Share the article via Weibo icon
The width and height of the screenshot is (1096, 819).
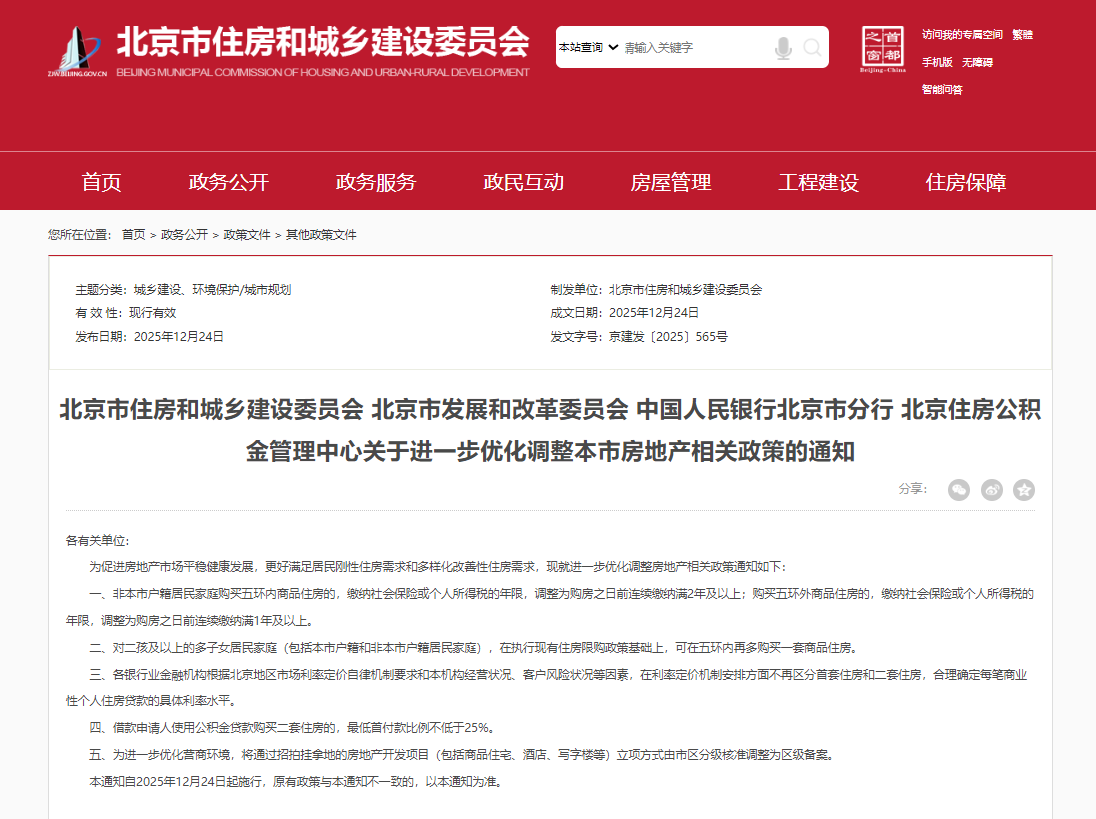pos(991,489)
